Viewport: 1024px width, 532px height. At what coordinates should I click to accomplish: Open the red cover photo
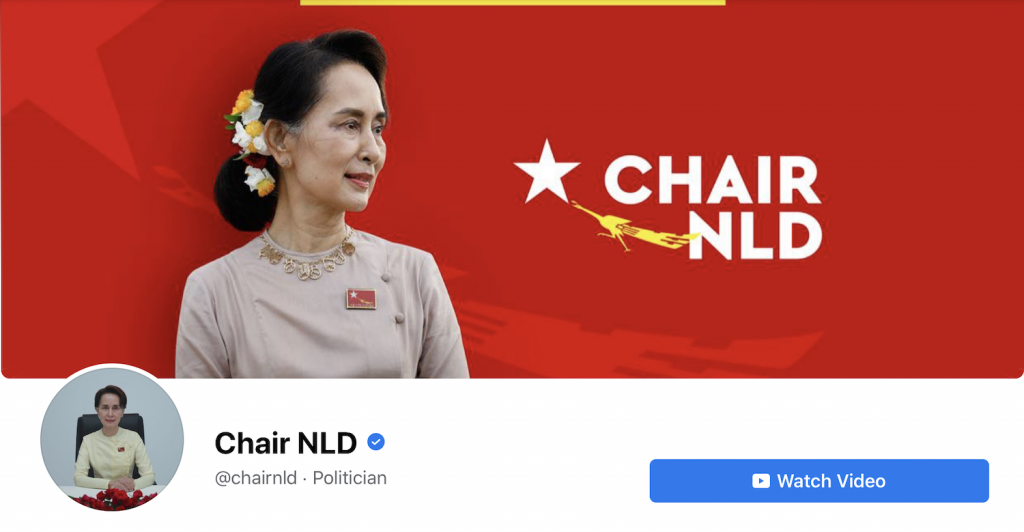[512, 189]
